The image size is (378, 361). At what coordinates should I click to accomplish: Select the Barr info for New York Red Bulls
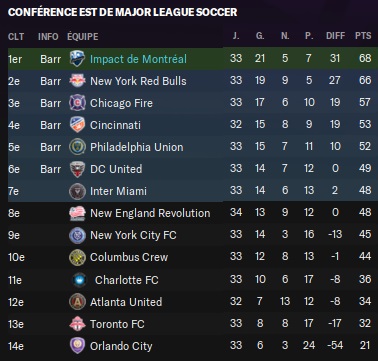[x=51, y=81]
